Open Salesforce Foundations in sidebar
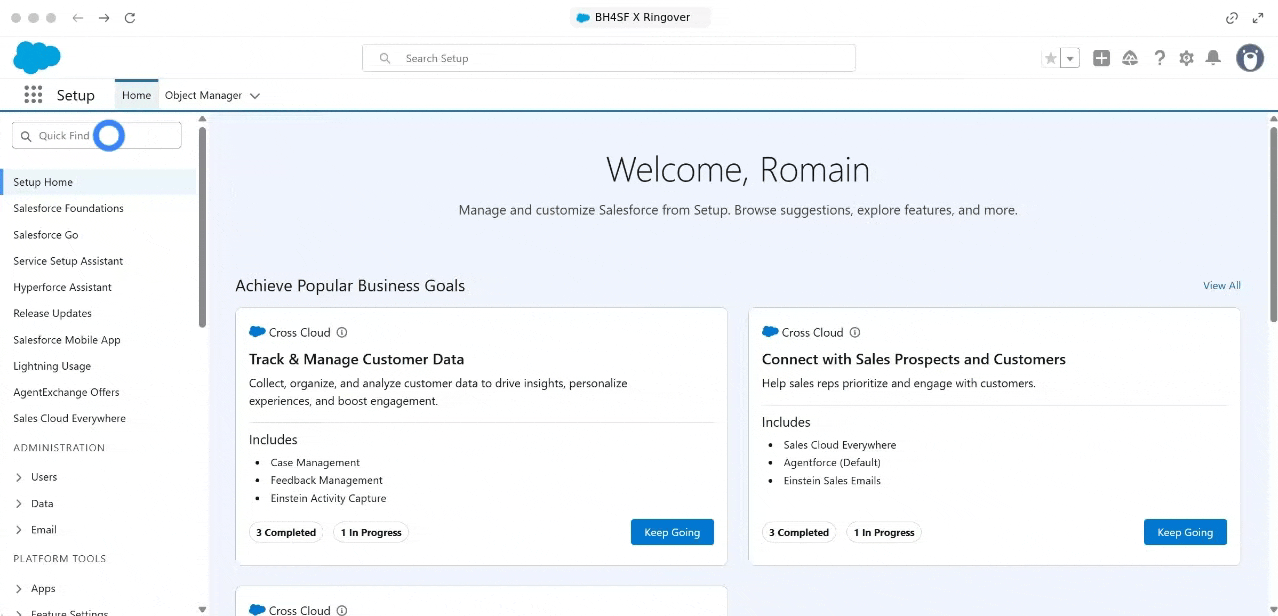Image resolution: width=1278 pixels, height=616 pixels. click(68, 208)
